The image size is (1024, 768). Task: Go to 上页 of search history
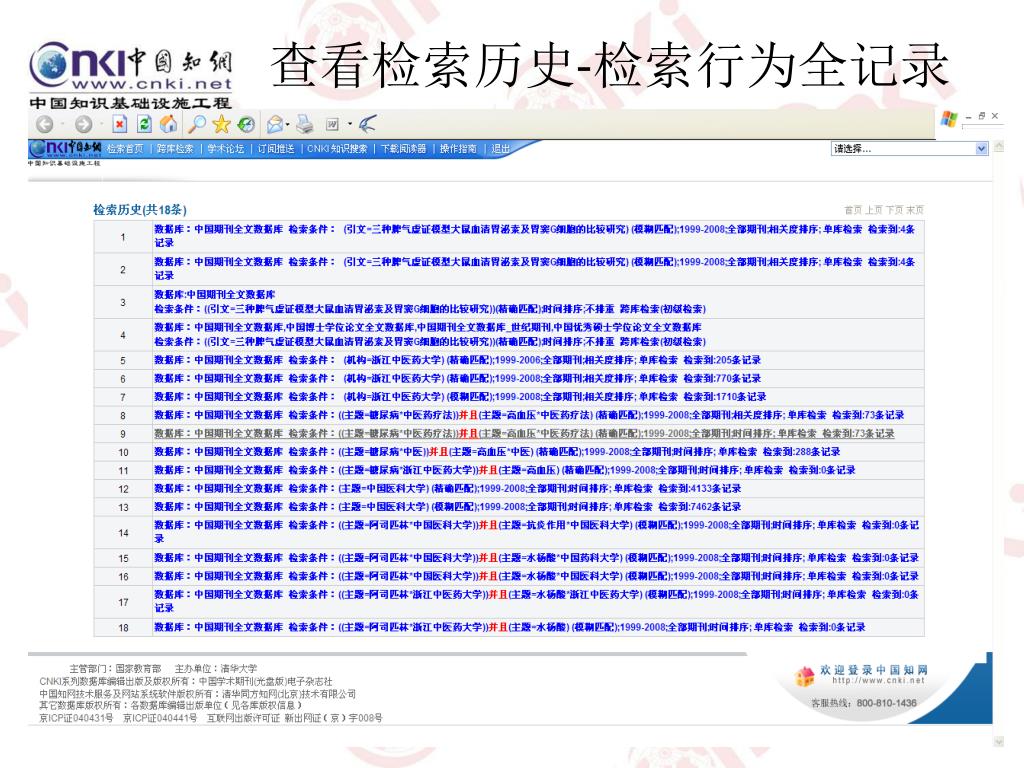[874, 210]
